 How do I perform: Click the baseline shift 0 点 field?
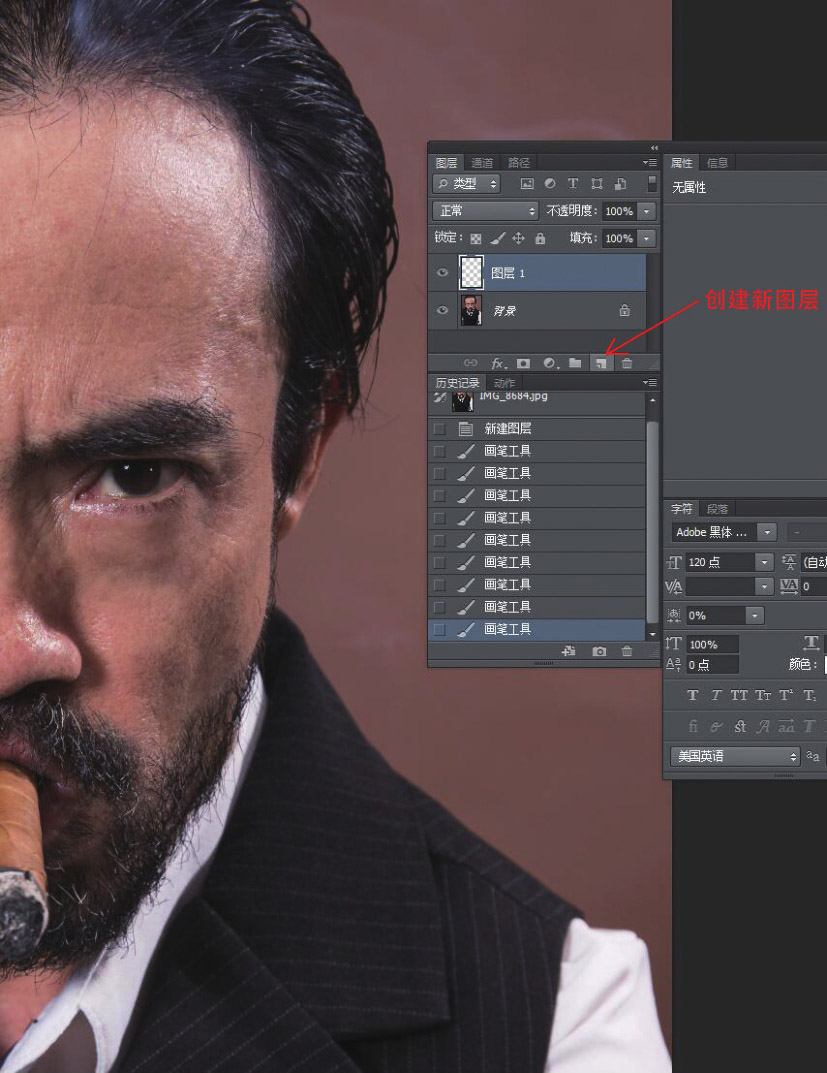click(712, 664)
